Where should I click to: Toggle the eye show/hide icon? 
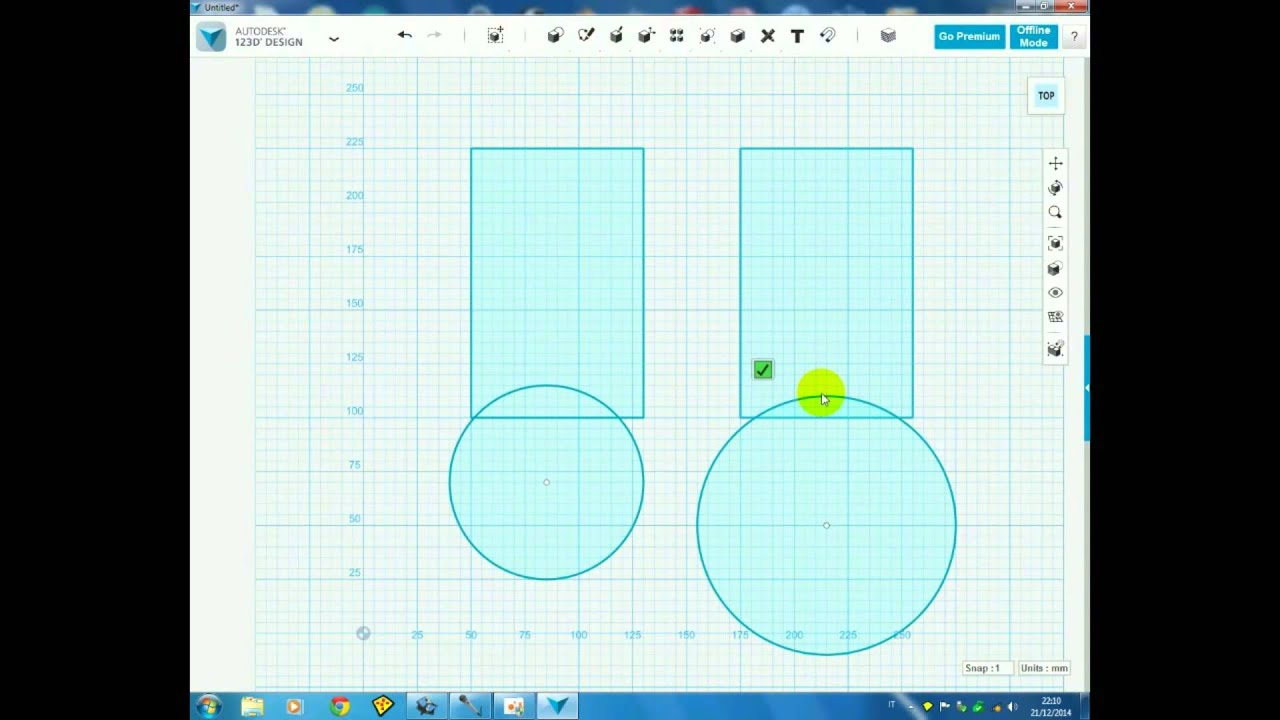click(1055, 293)
